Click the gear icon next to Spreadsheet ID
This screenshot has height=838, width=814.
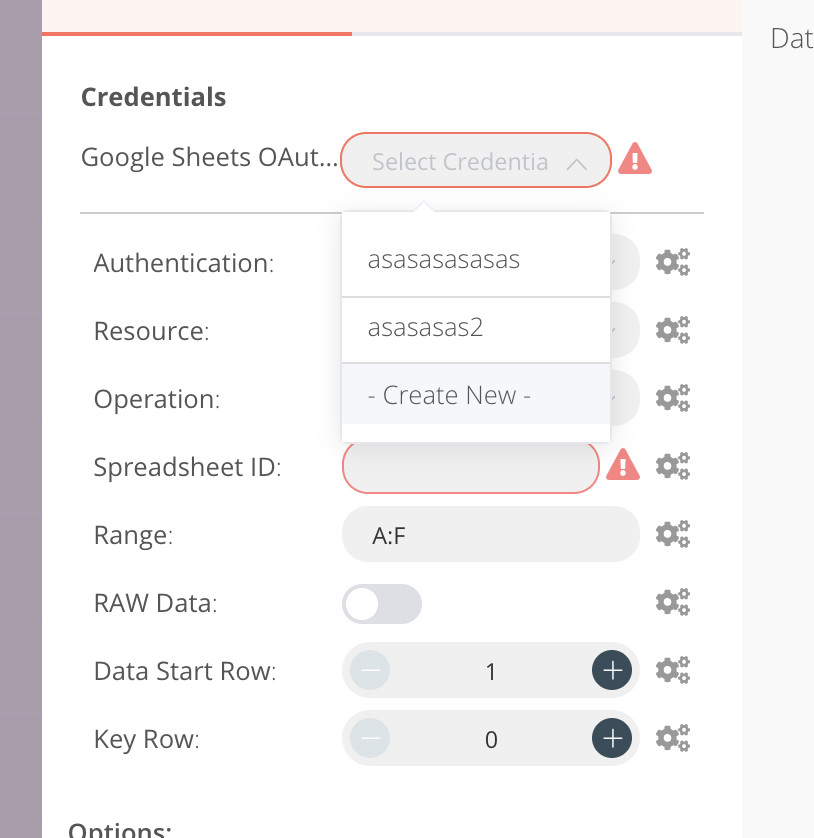pyautogui.click(x=672, y=465)
